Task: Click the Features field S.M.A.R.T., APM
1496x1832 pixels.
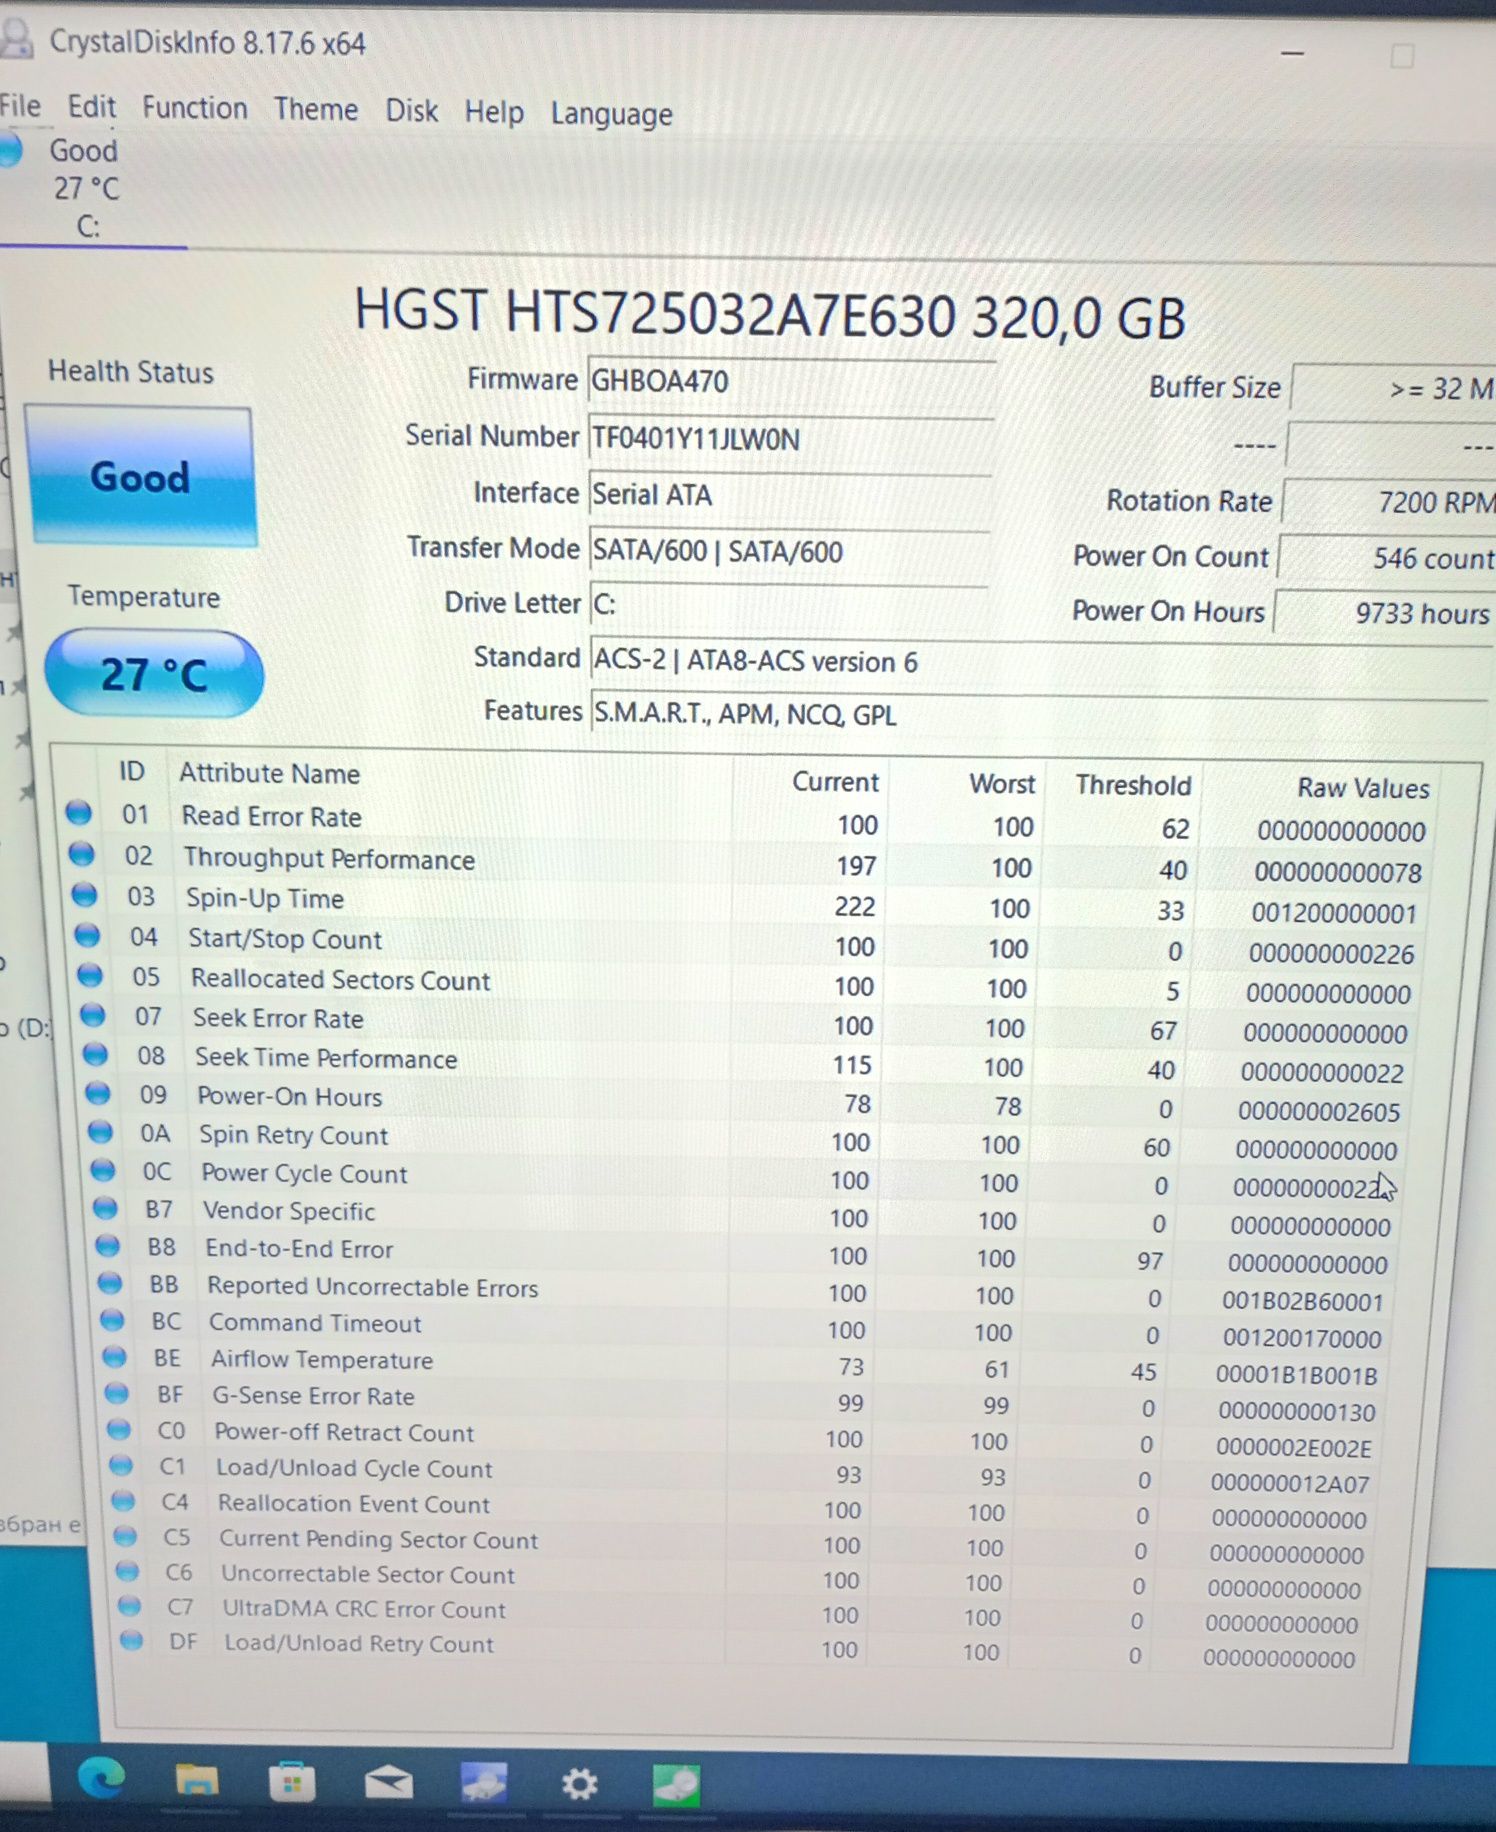Action: click(1040, 714)
